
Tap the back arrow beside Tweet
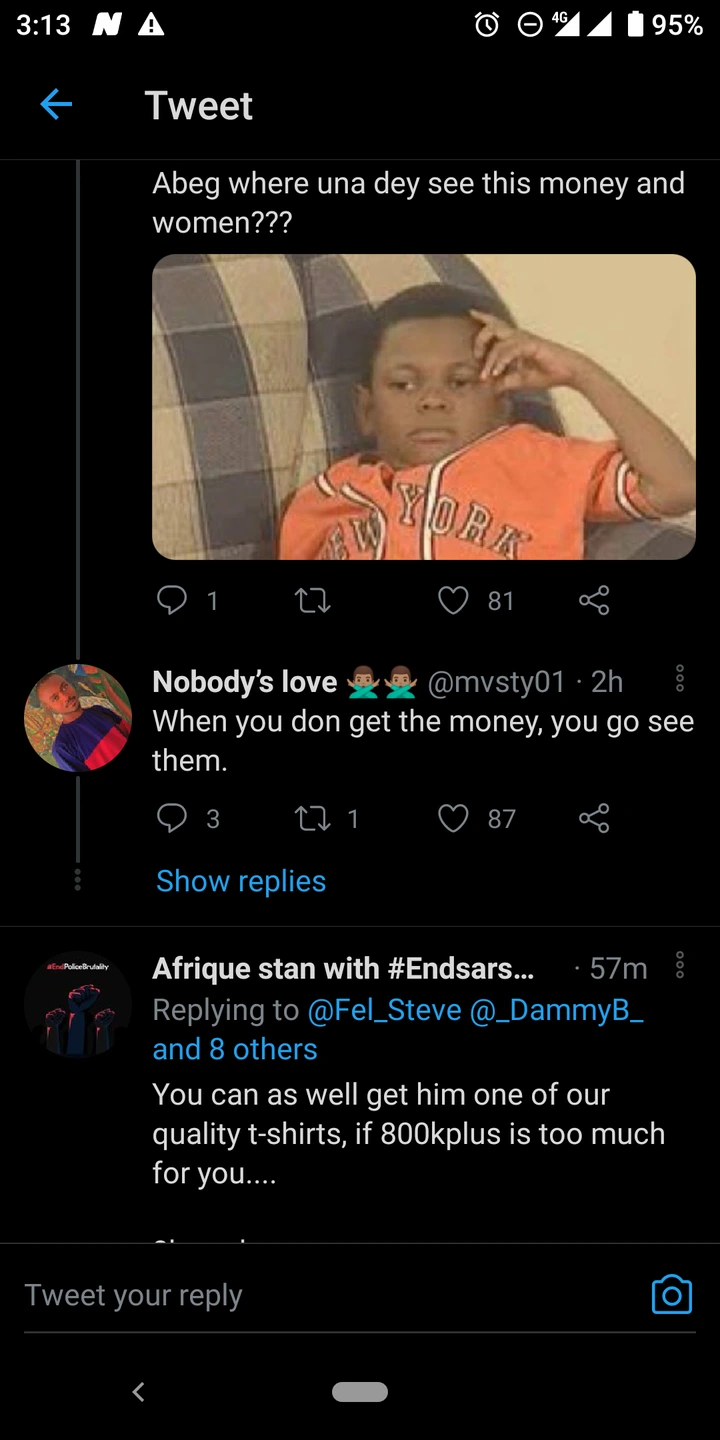coord(56,105)
